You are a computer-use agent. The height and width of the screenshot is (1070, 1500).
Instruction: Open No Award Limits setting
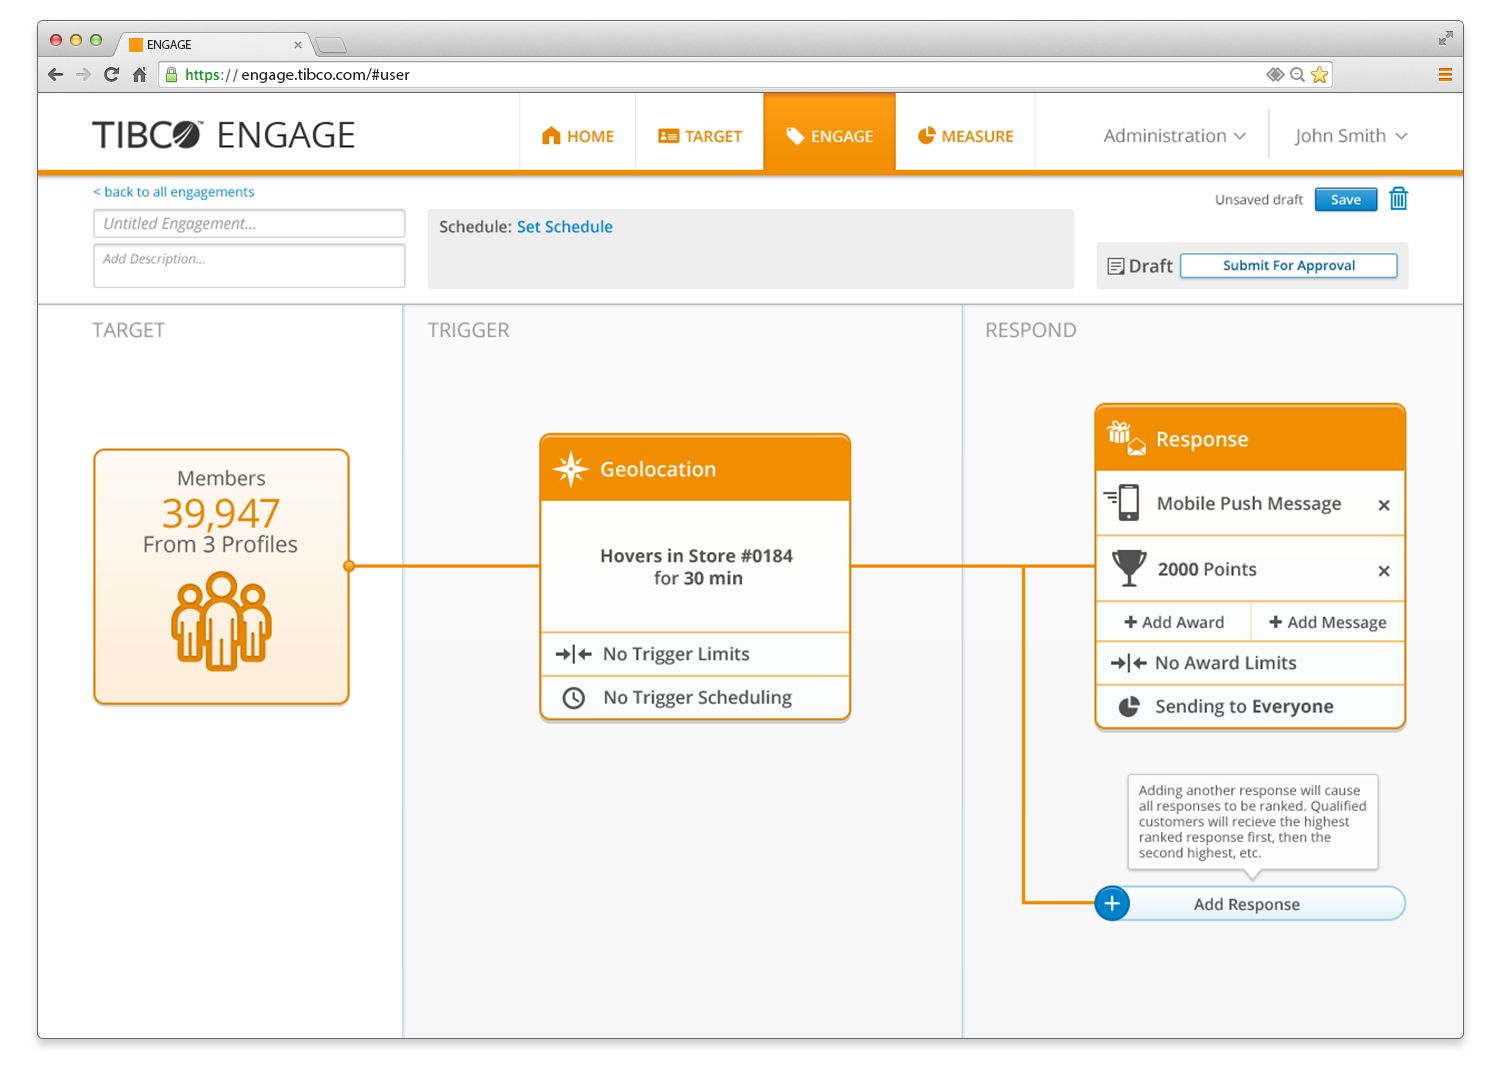pyautogui.click(x=1250, y=663)
